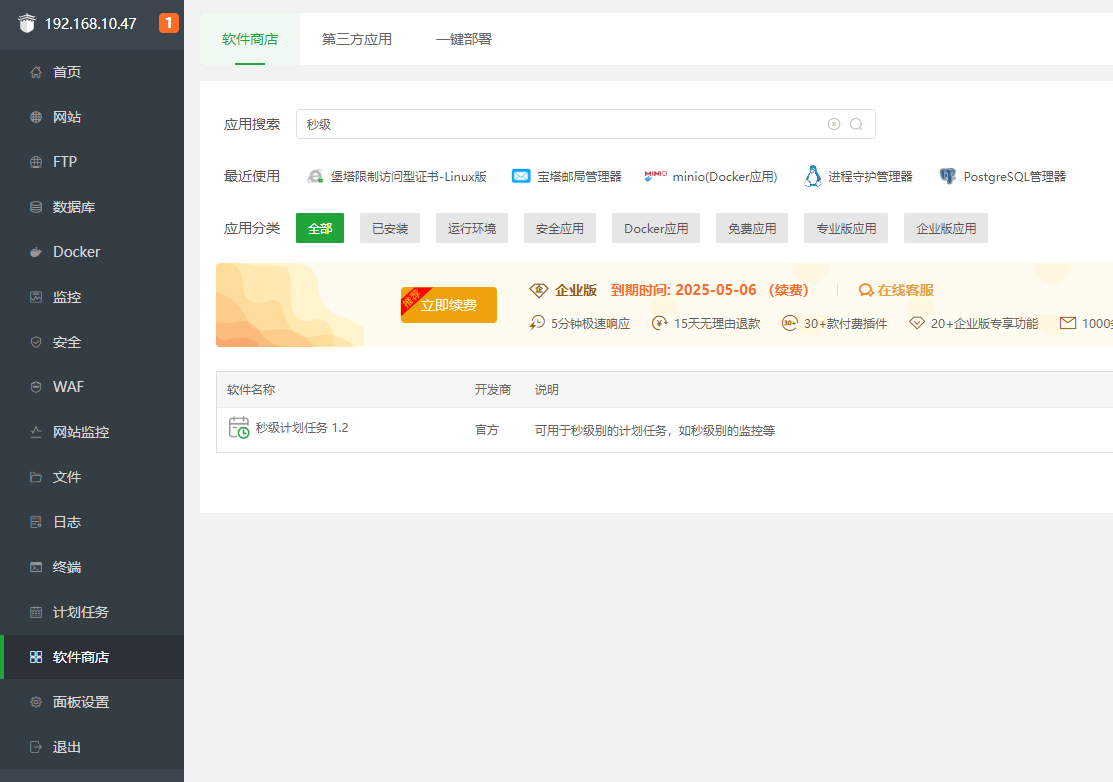Click the 退出 logout icon in sidebar
This screenshot has width=1113, height=782.
[35, 747]
